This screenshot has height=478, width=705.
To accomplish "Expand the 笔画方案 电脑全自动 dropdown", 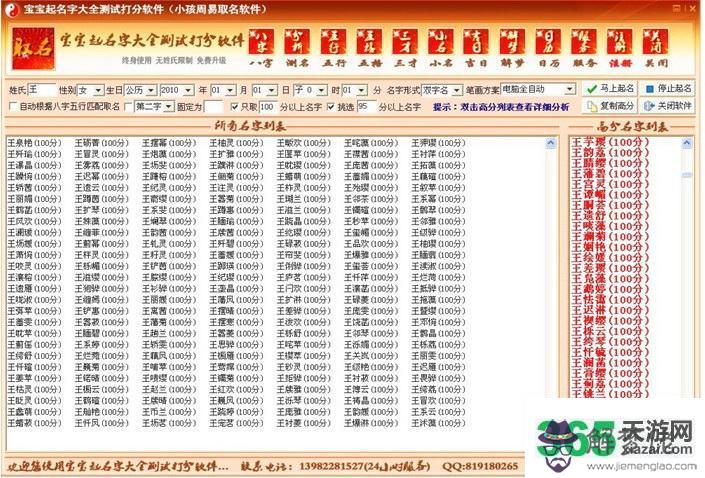I will [x=573, y=89].
